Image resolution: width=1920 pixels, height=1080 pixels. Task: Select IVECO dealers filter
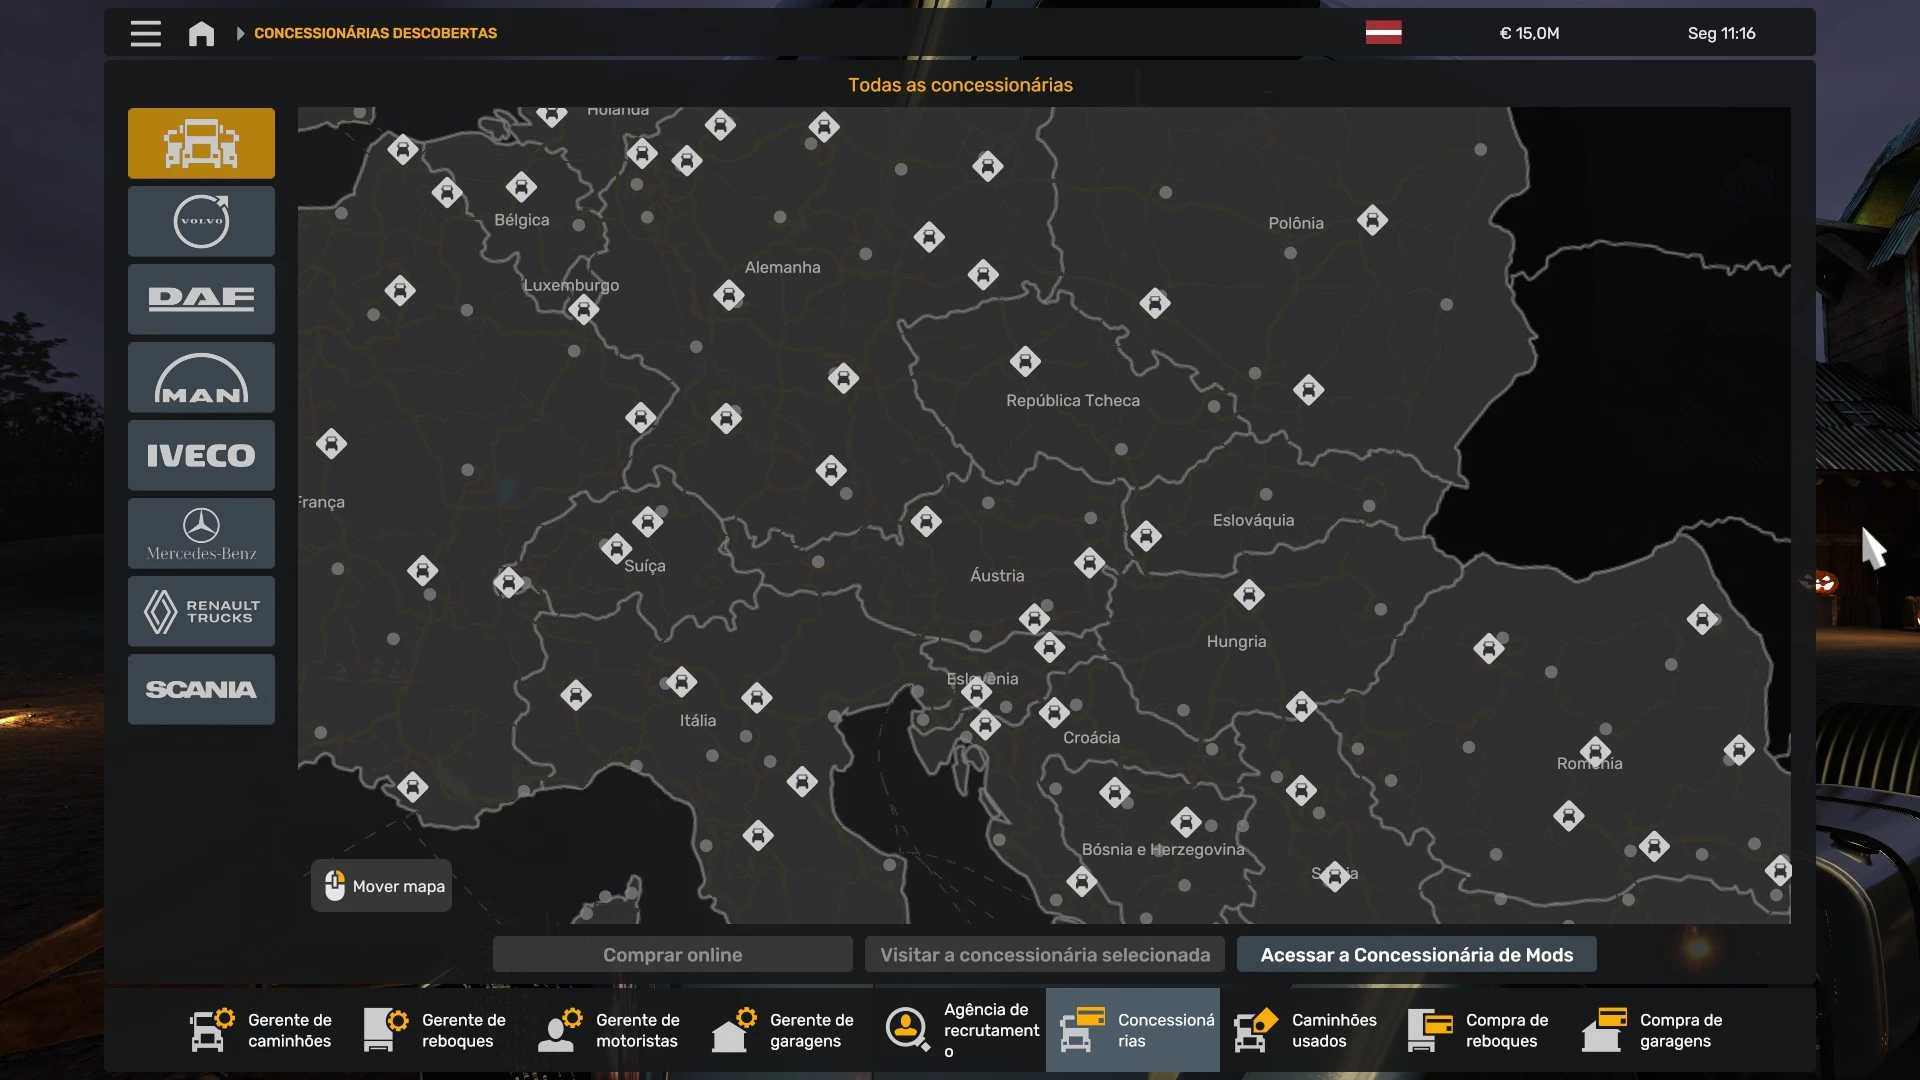pos(201,455)
